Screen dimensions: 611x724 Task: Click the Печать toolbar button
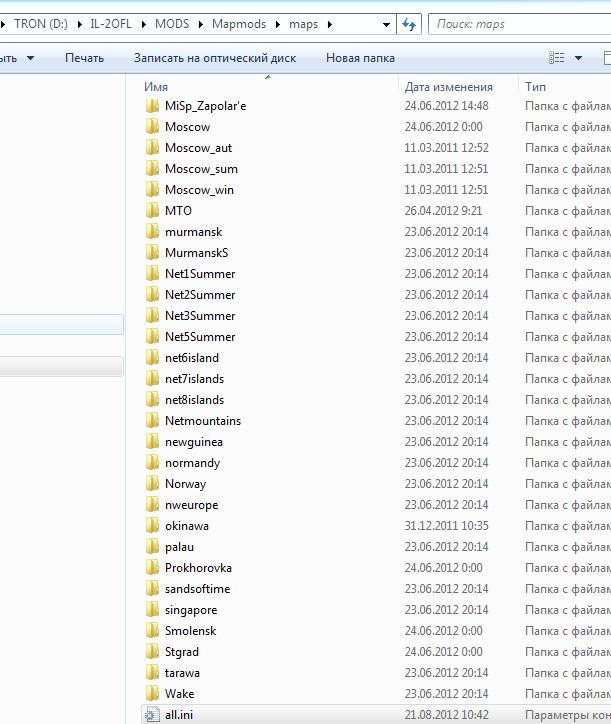pos(85,58)
